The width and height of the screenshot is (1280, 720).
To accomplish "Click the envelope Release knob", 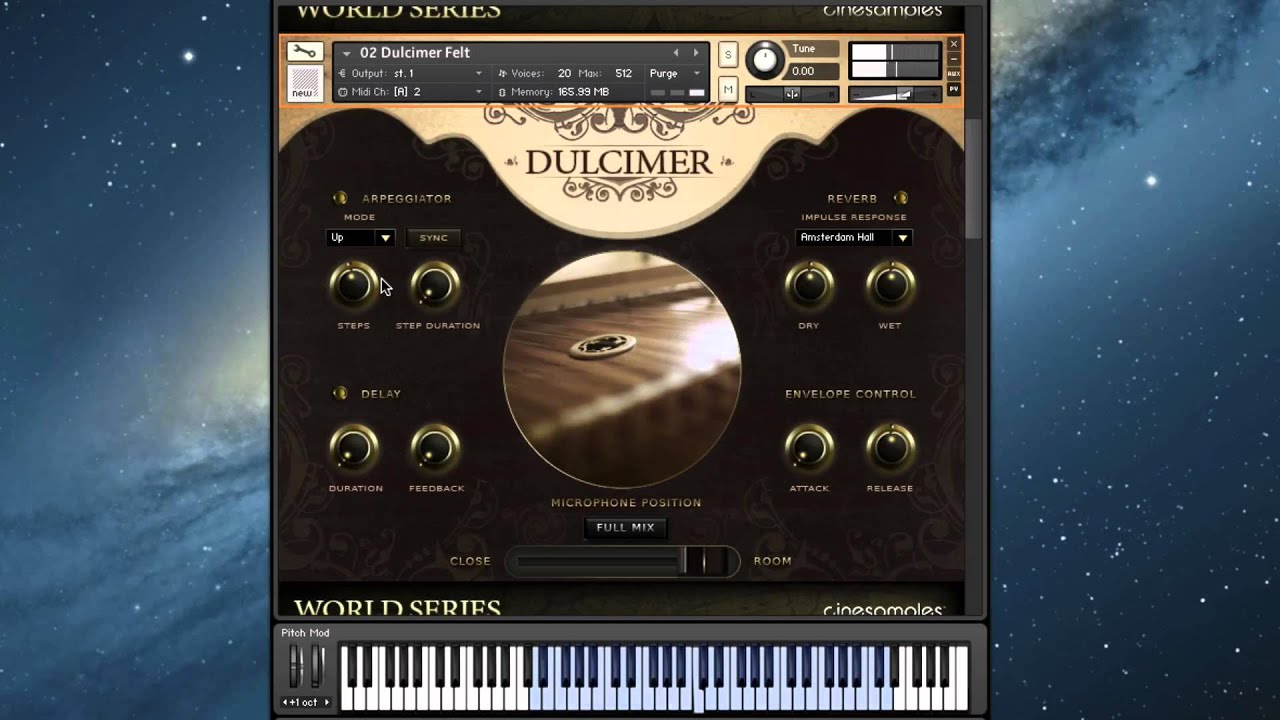I will coord(890,448).
